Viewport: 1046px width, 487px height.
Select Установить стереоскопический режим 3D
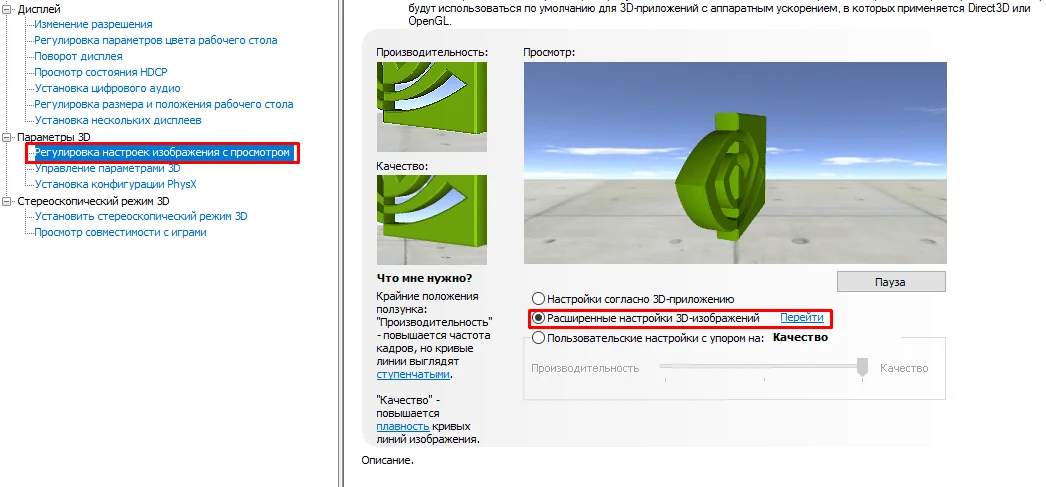[x=141, y=216]
